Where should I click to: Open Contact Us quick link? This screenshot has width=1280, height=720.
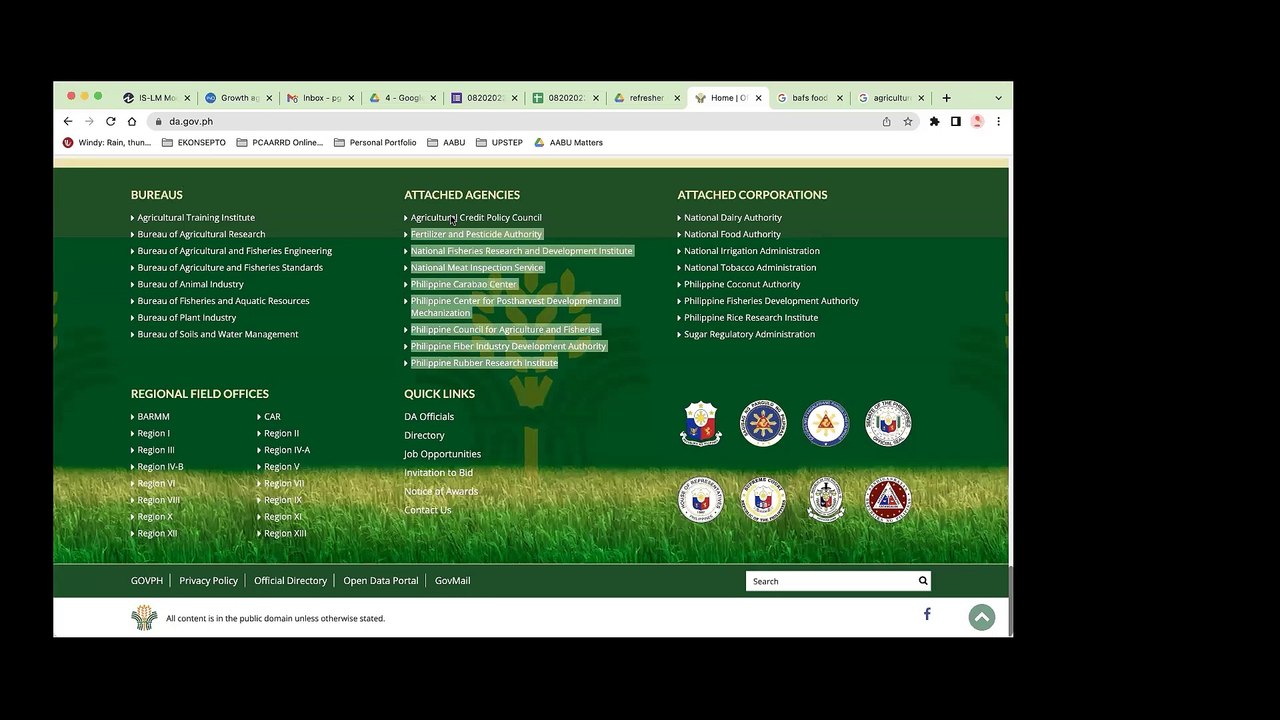[x=427, y=510]
